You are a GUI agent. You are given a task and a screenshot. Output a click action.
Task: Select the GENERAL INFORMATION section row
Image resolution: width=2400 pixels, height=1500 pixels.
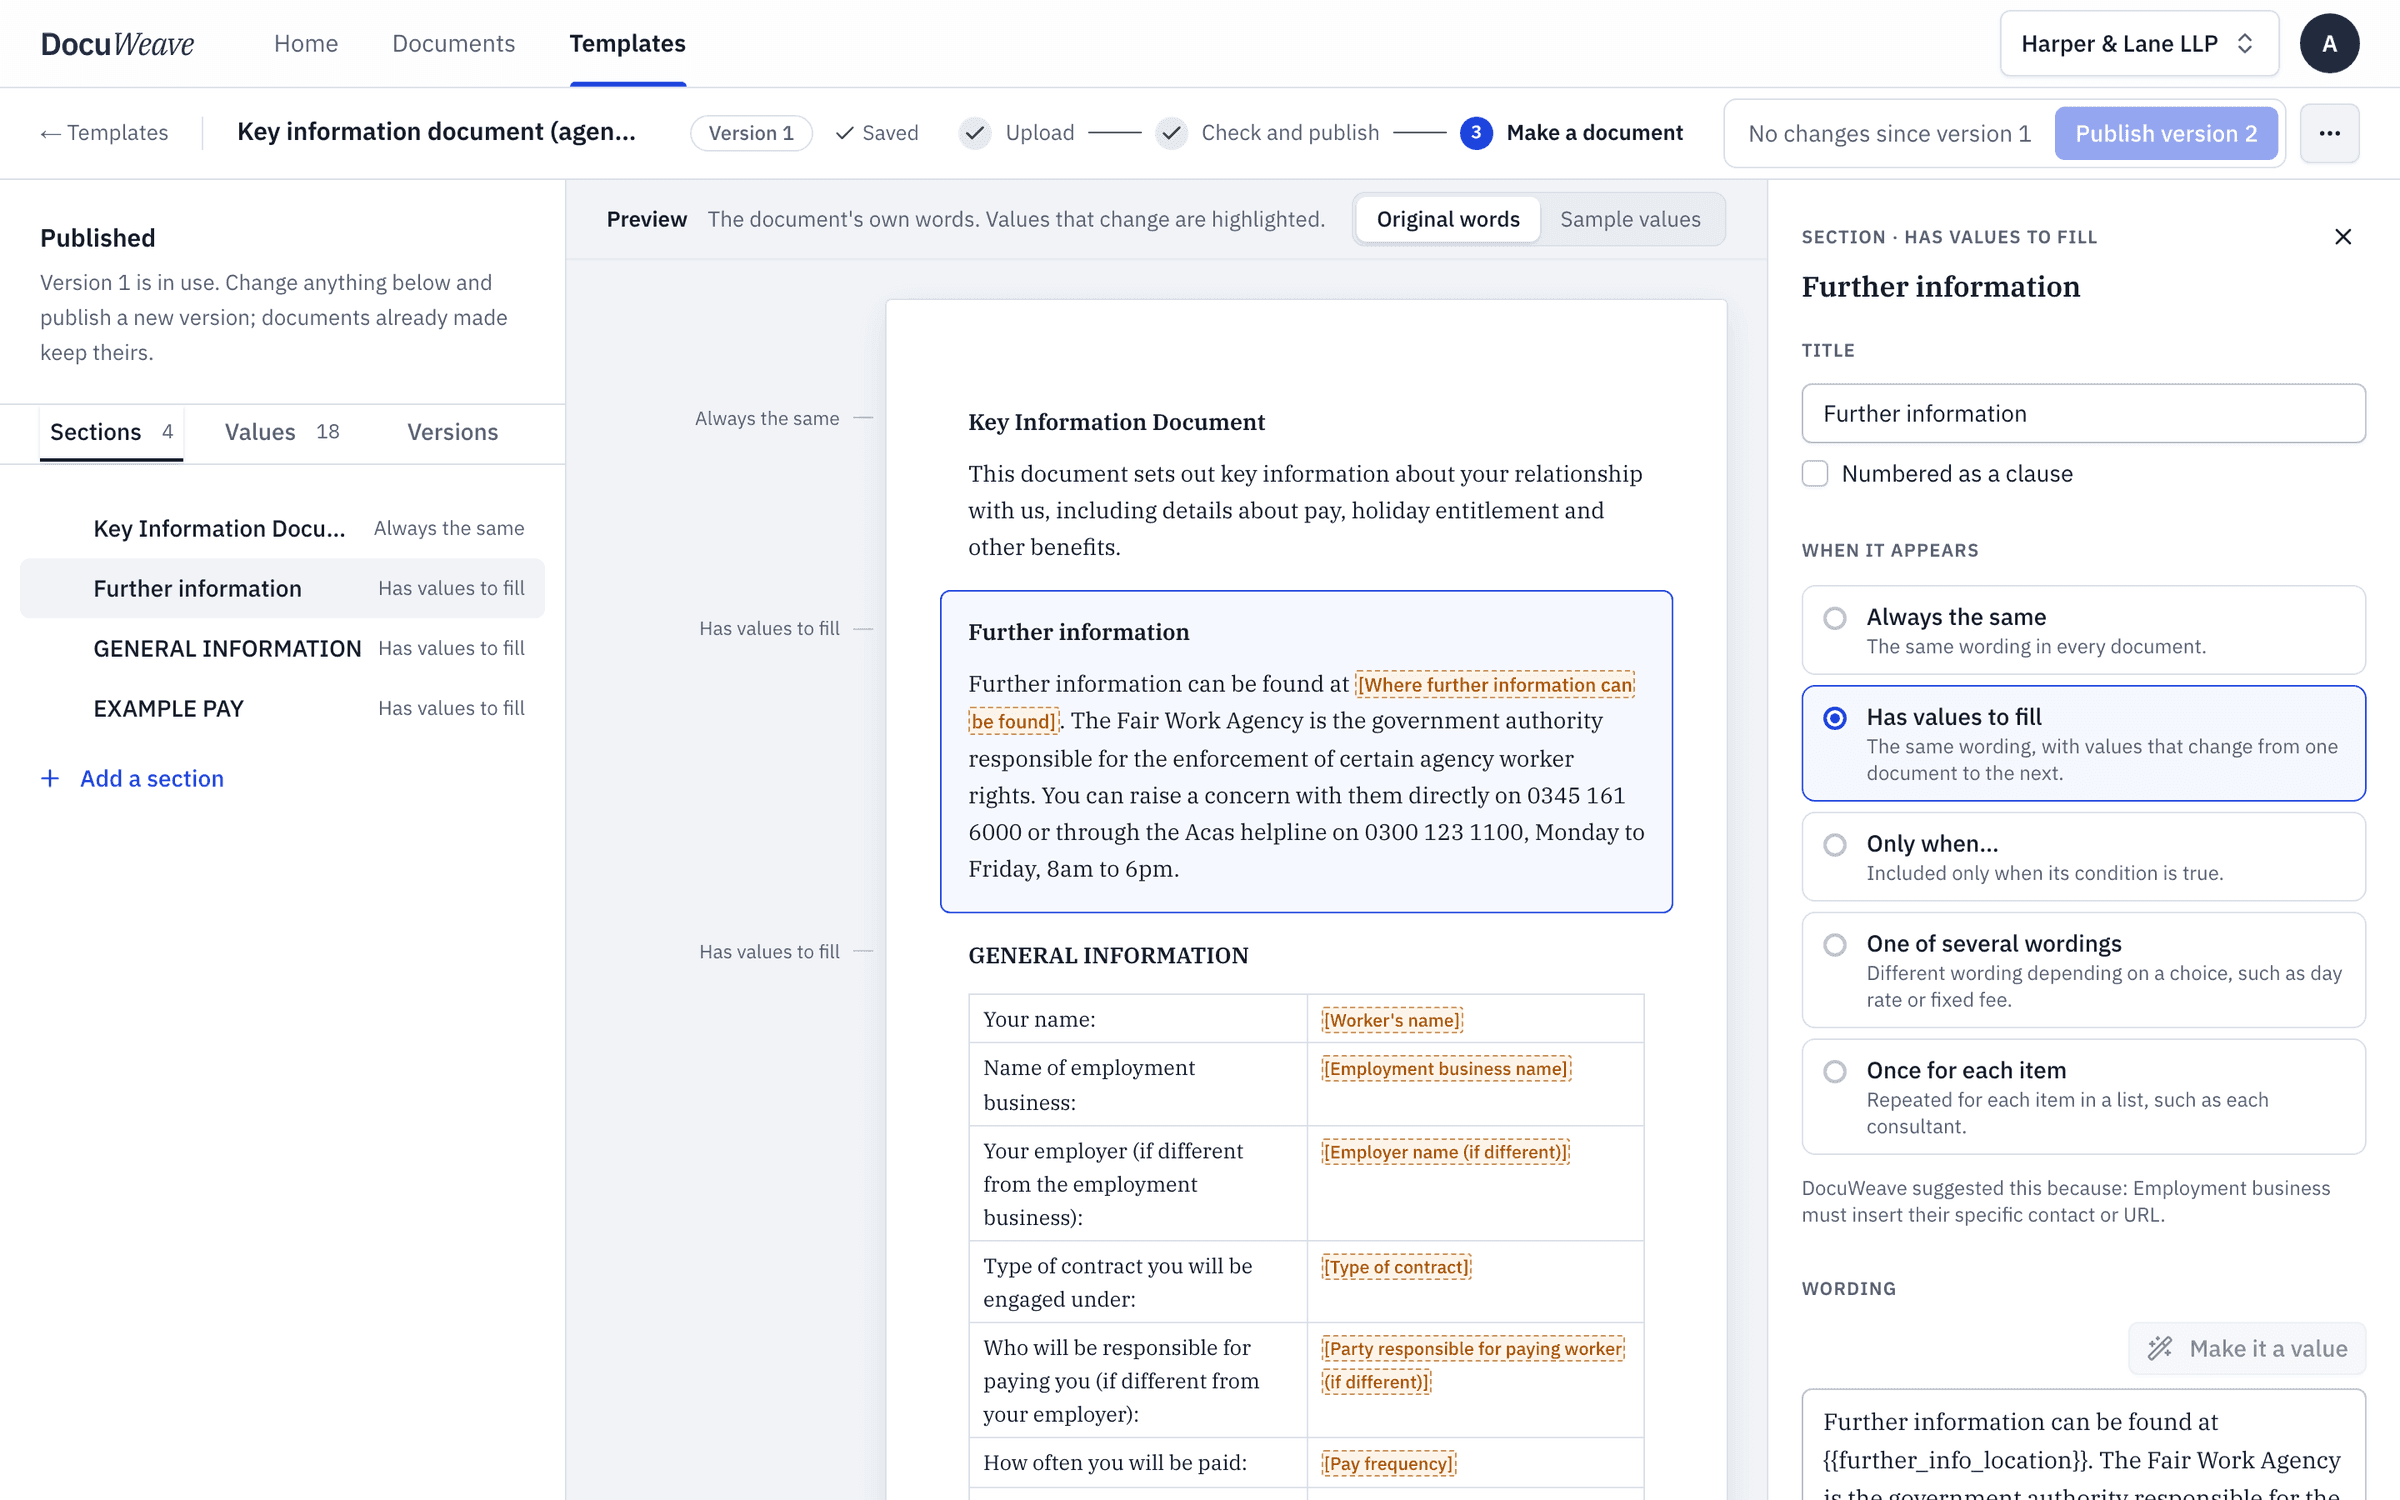click(282, 648)
